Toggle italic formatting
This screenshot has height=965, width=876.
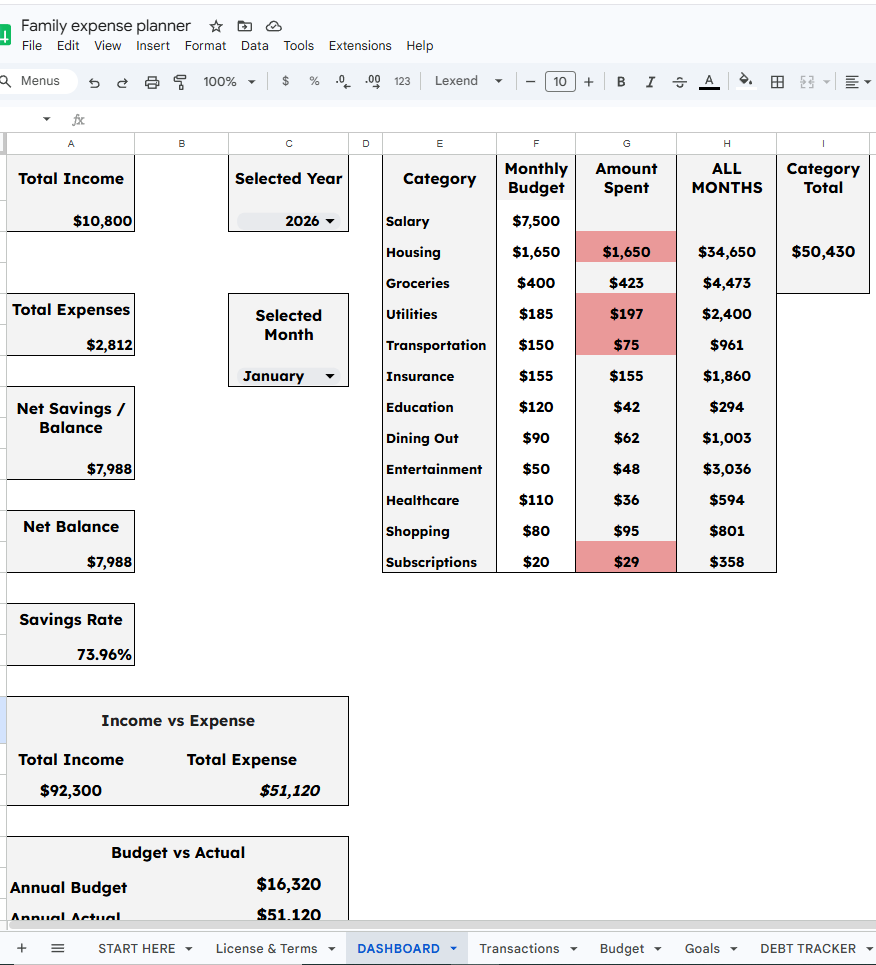pos(650,81)
